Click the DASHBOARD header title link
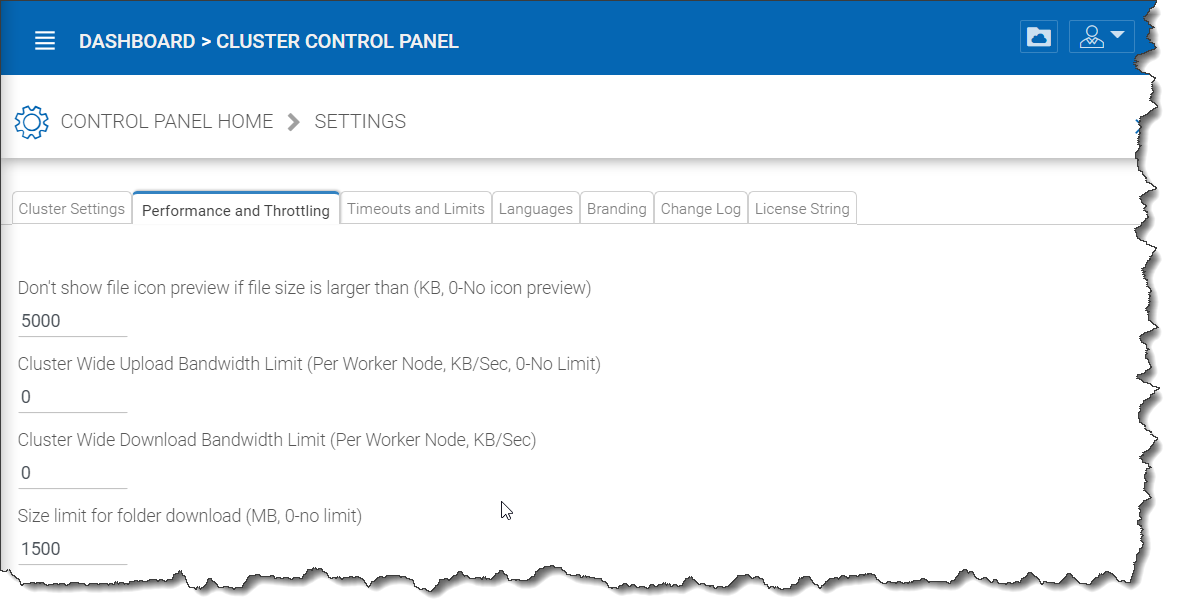1181x613 pixels. click(137, 41)
